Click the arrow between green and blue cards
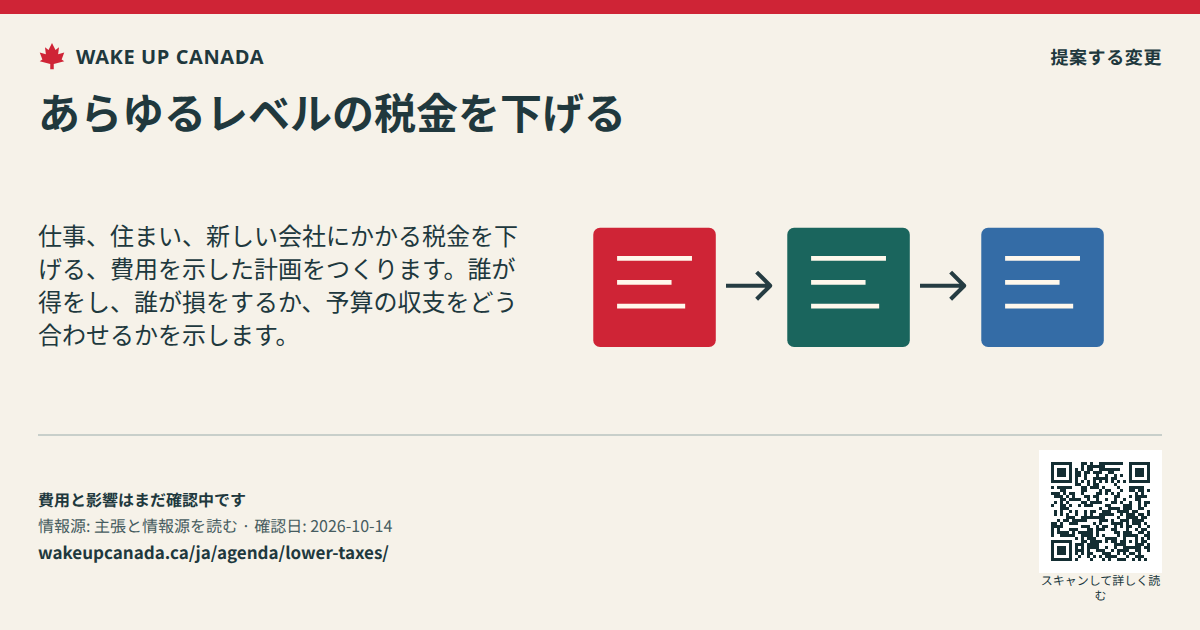The image size is (1200, 630). point(944,287)
